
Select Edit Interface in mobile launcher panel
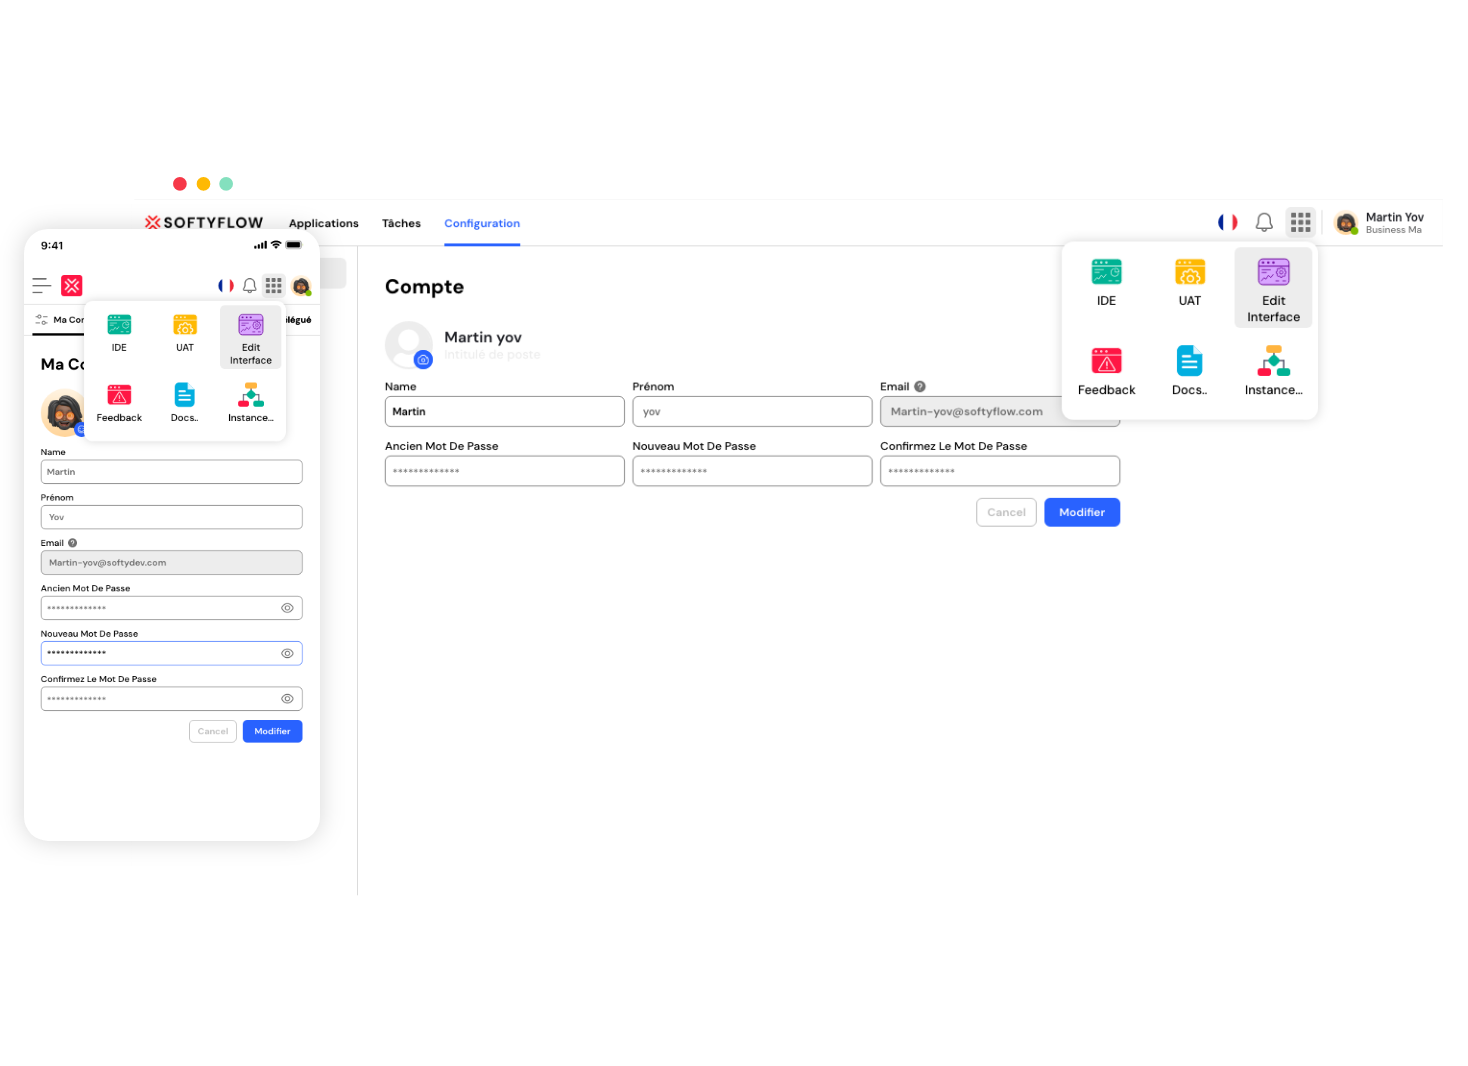coord(251,338)
